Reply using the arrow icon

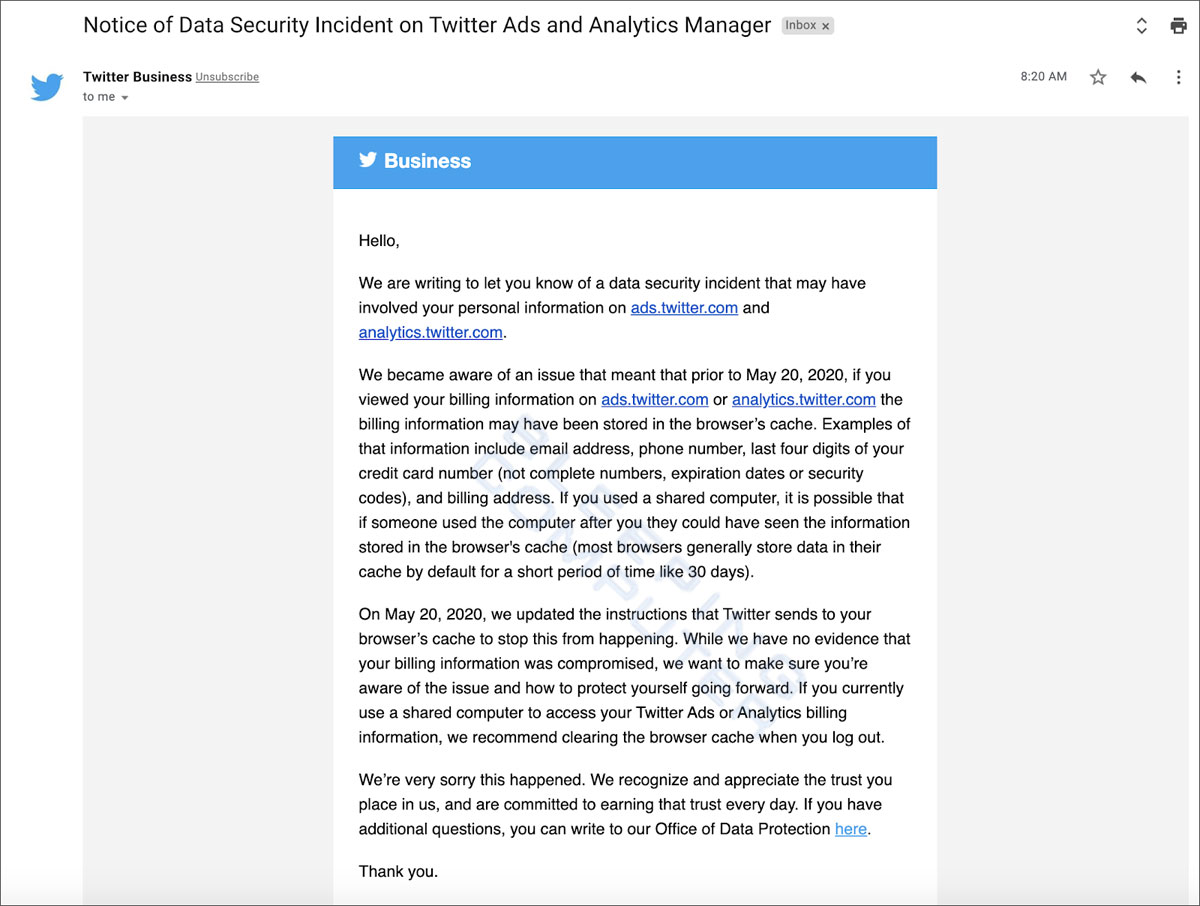[x=1138, y=77]
